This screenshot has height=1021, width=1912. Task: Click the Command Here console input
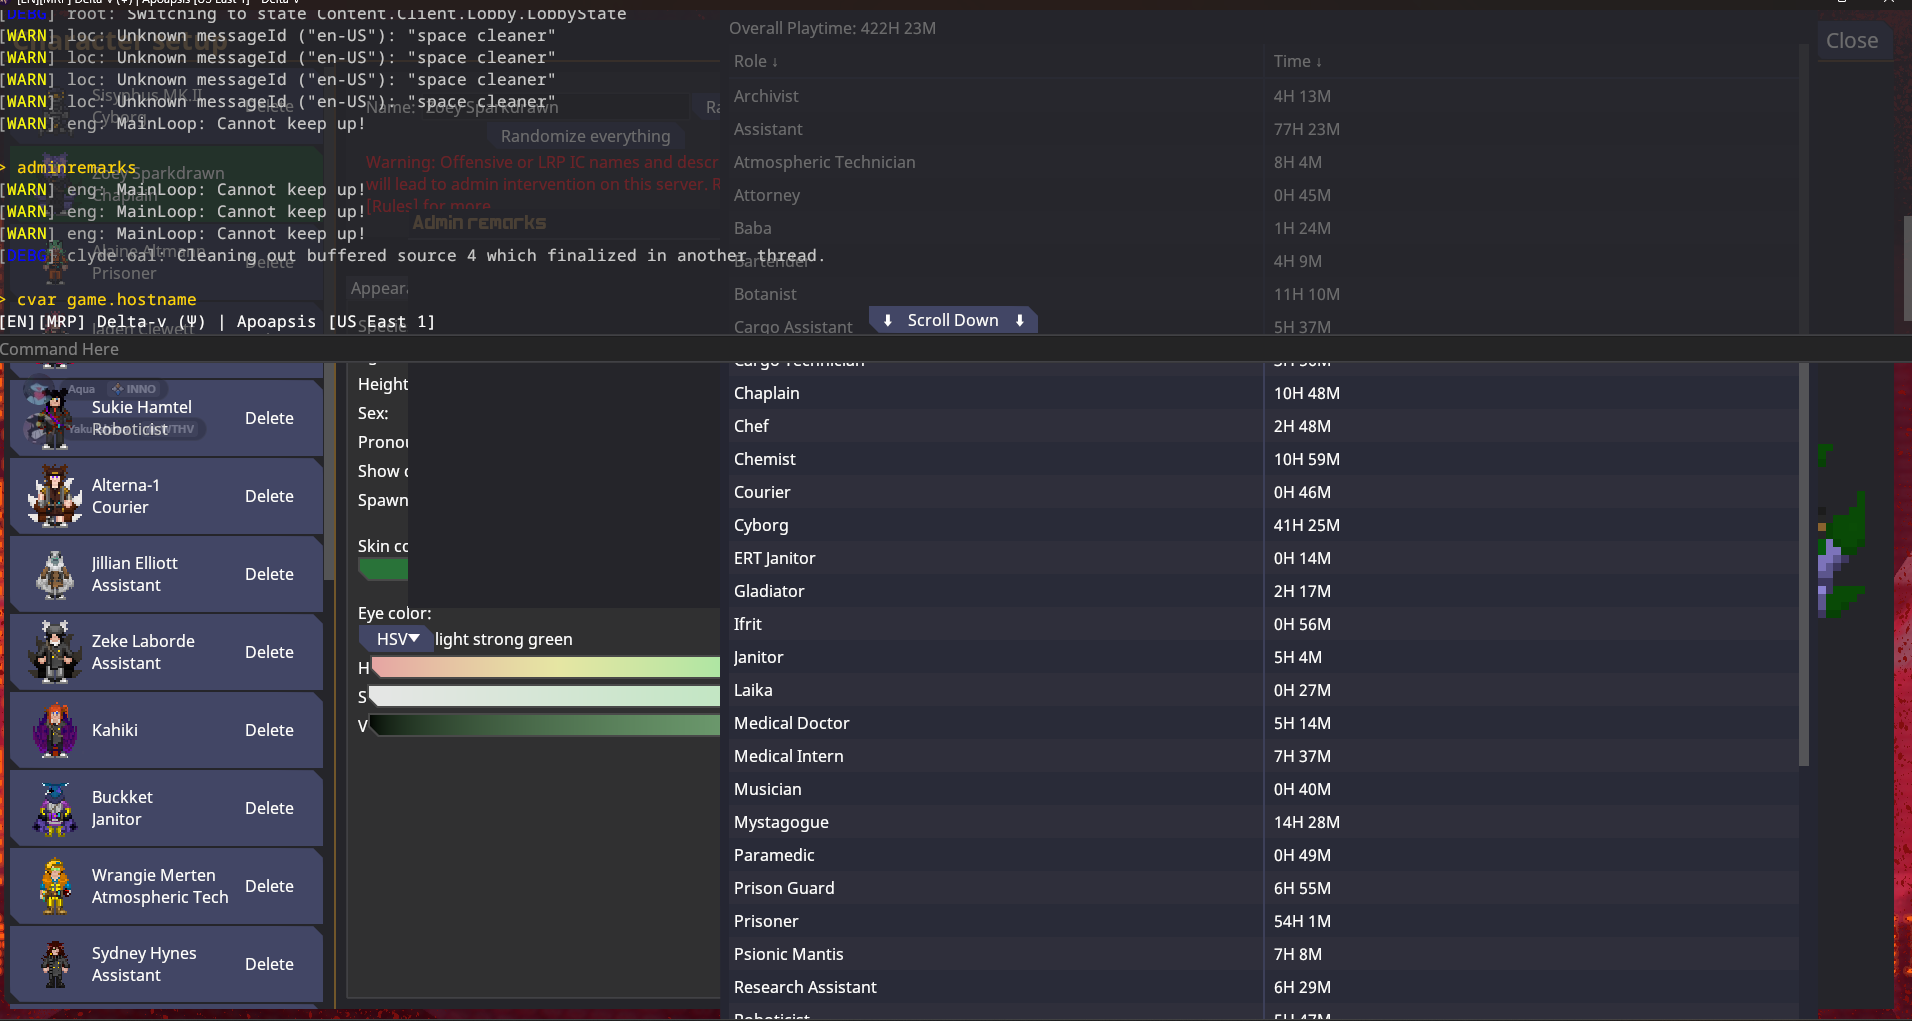click(x=956, y=349)
